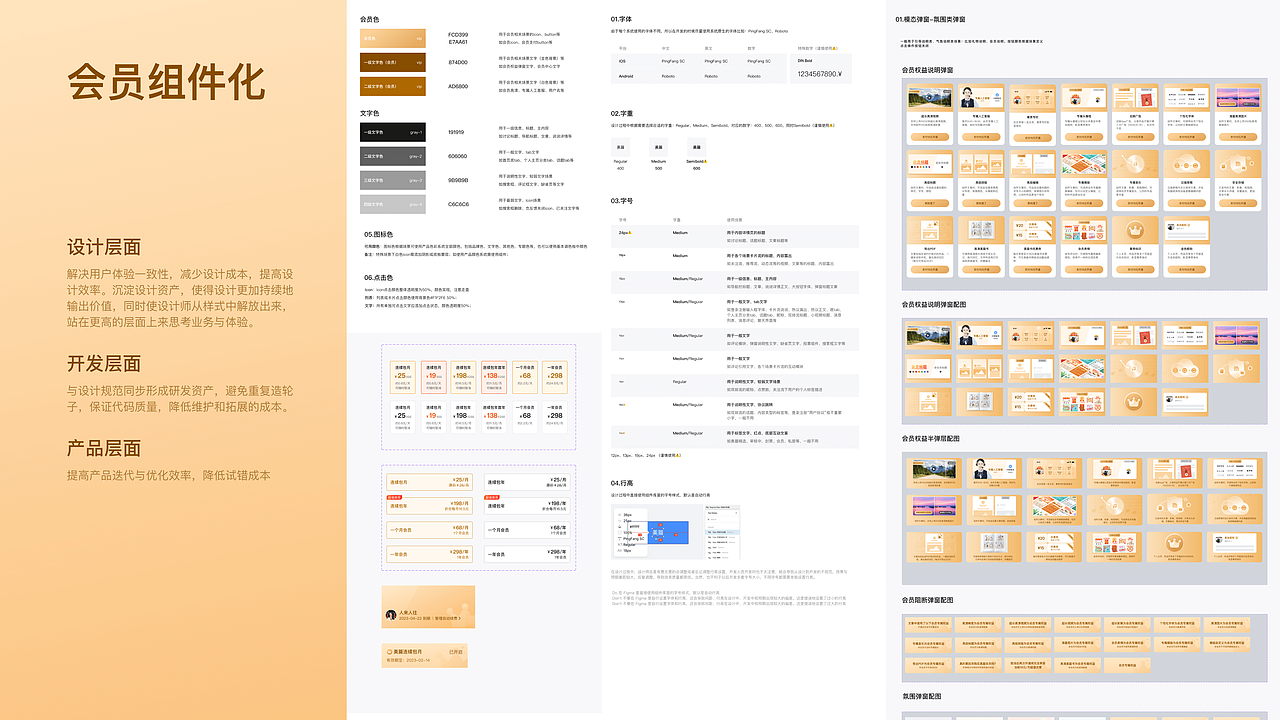Choose orange list row 连续包月 ¥25/月
1280x720 pixels.
click(x=430, y=482)
